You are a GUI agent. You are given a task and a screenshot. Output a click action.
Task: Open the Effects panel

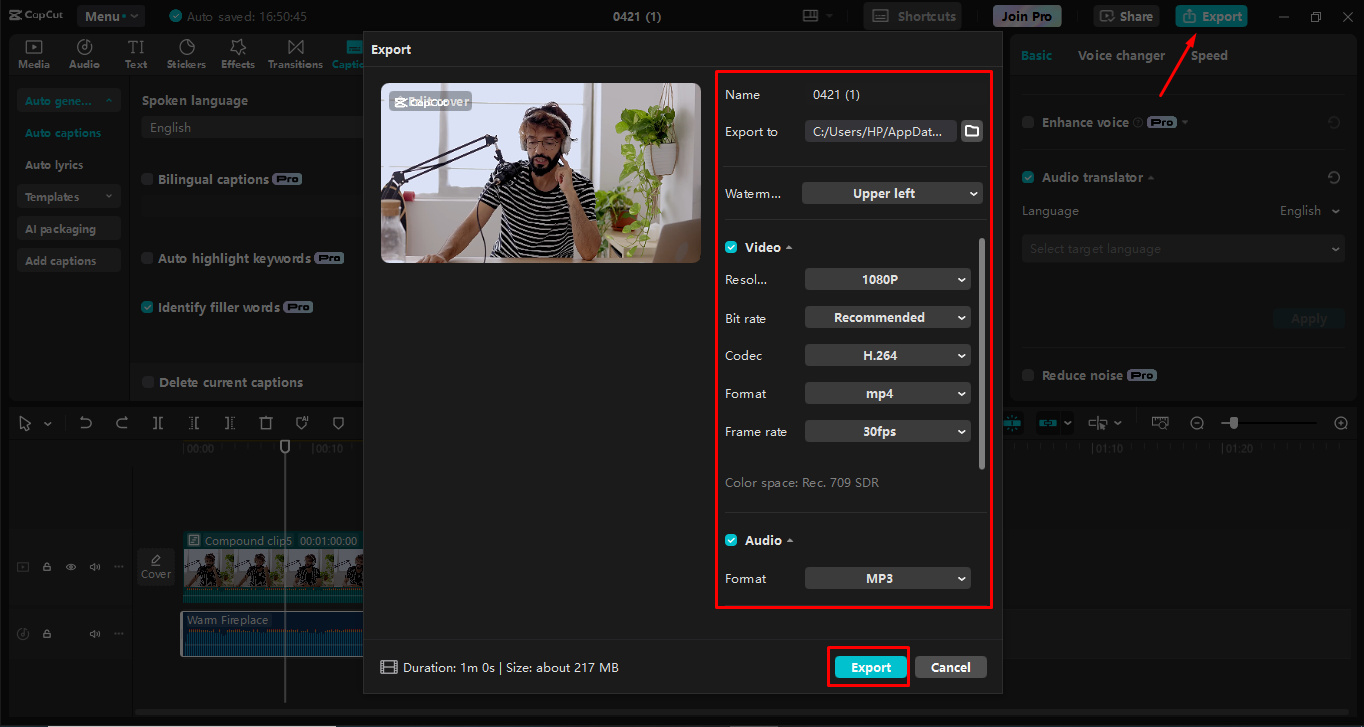pos(237,53)
